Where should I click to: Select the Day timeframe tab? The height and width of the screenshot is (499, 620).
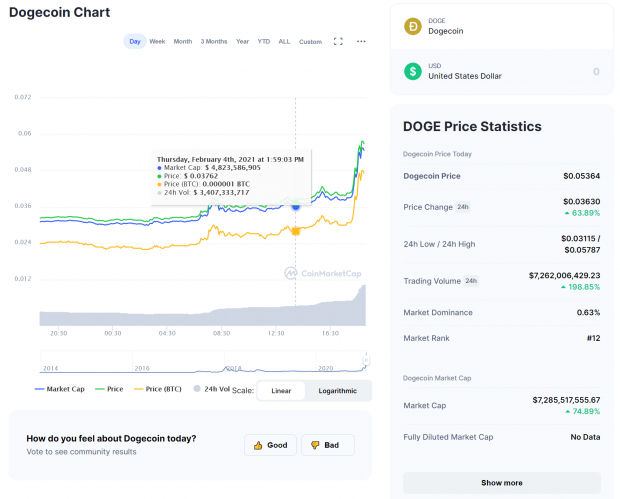(x=135, y=42)
